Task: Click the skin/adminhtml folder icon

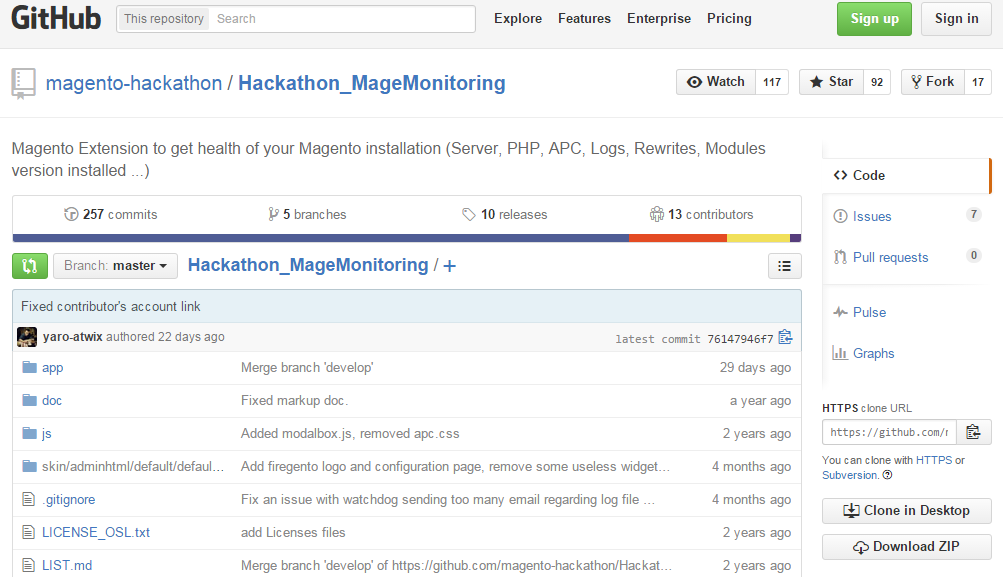Action: pyautogui.click(x=29, y=466)
